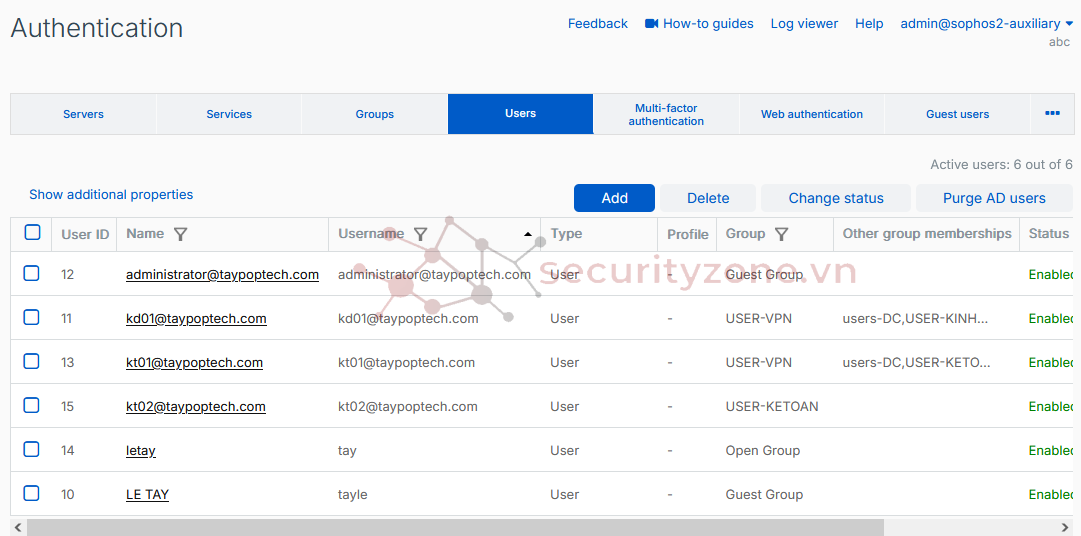
Task: Open the Multi-factor authentication tab
Action: click(x=666, y=114)
